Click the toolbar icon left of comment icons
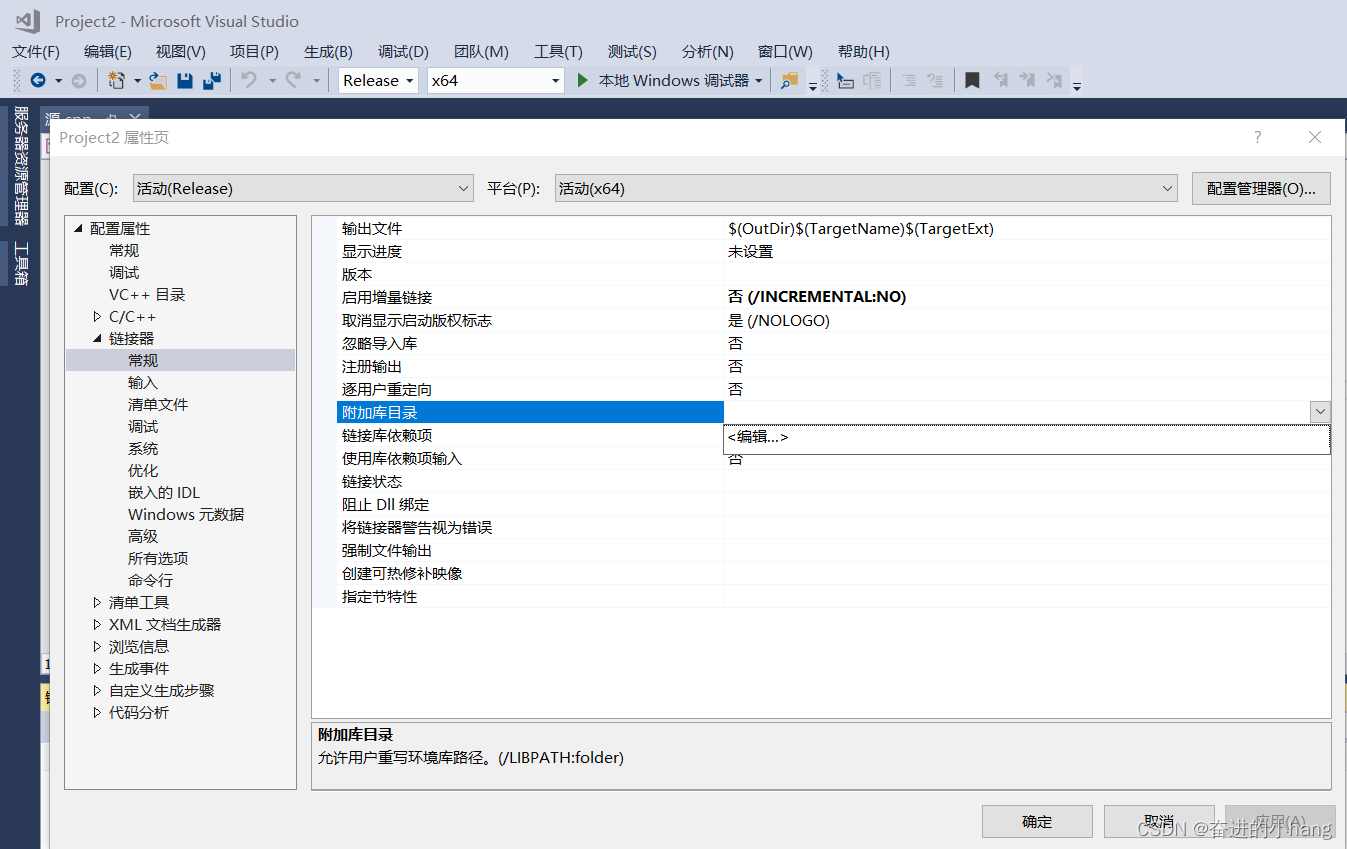This screenshot has width=1347, height=849. coord(872,81)
